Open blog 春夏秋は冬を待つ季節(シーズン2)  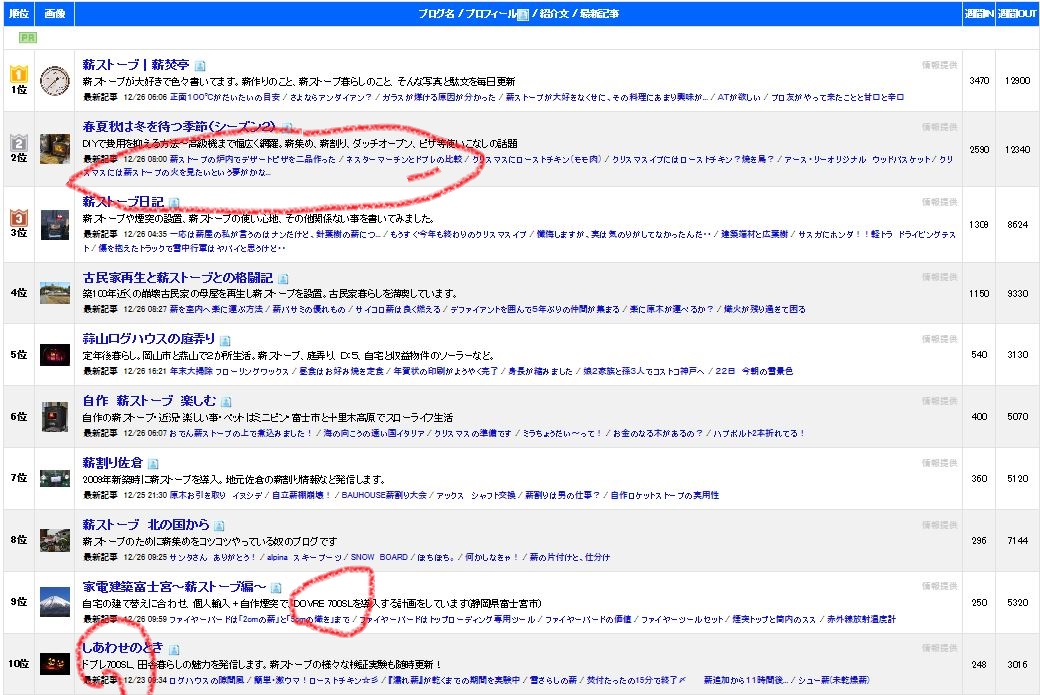pos(178,127)
